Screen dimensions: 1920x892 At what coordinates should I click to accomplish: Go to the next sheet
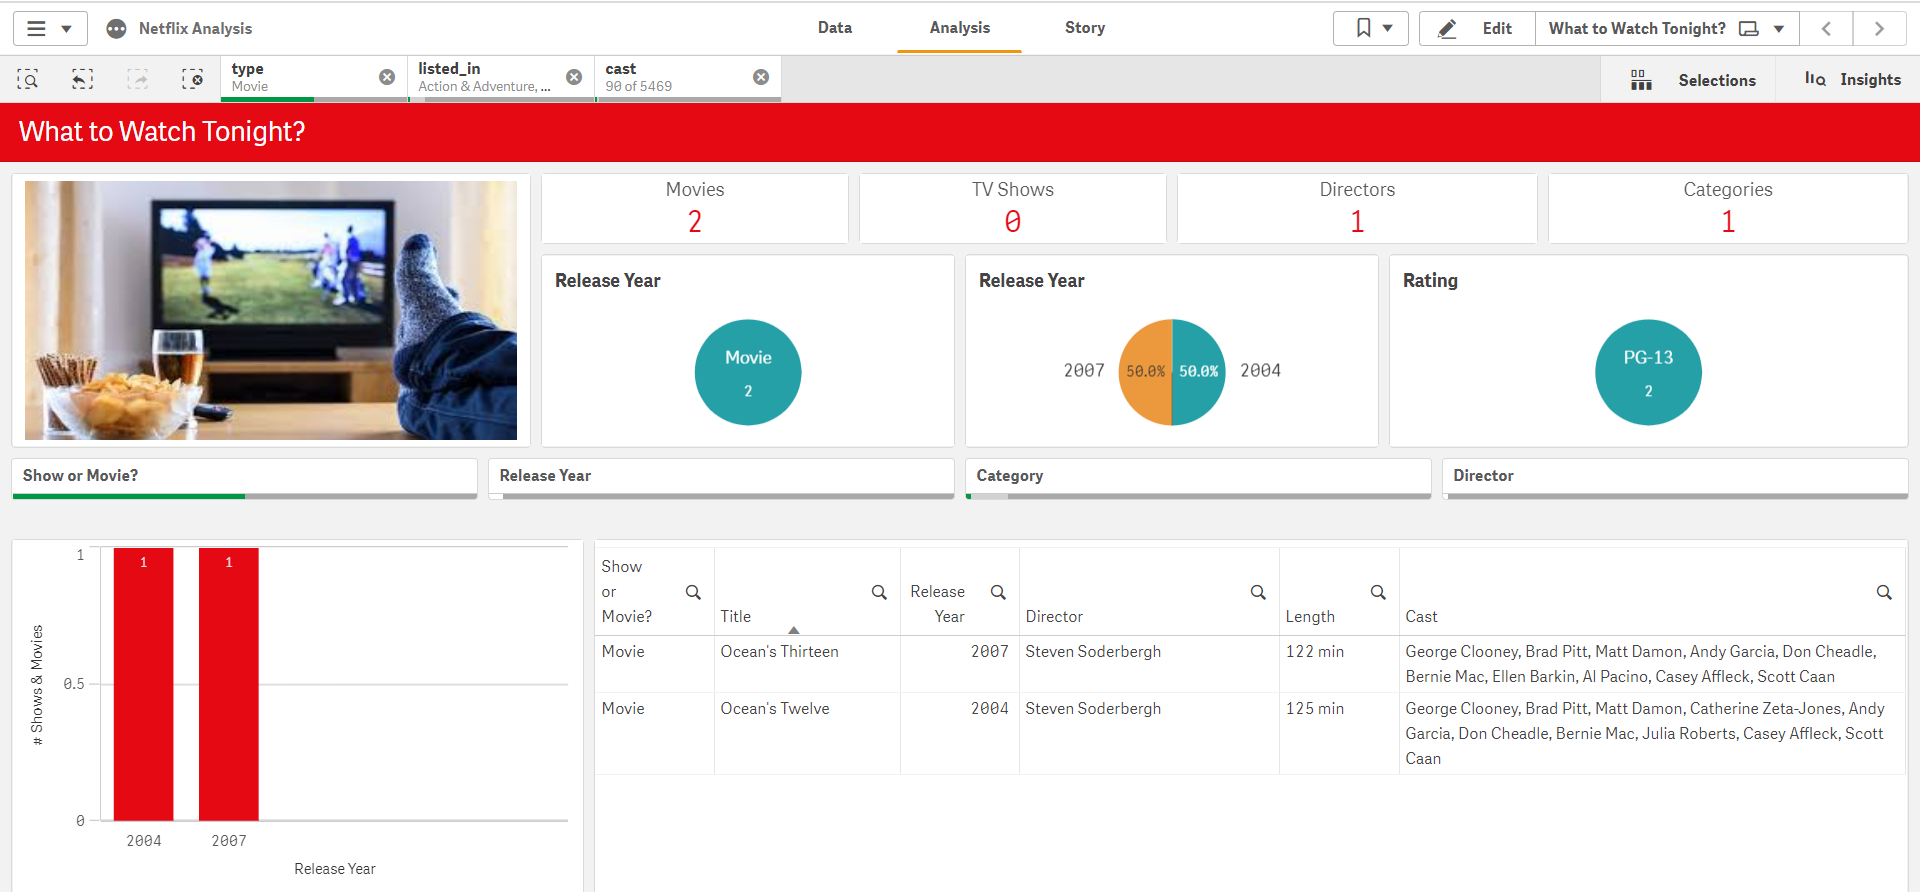[x=1879, y=28]
